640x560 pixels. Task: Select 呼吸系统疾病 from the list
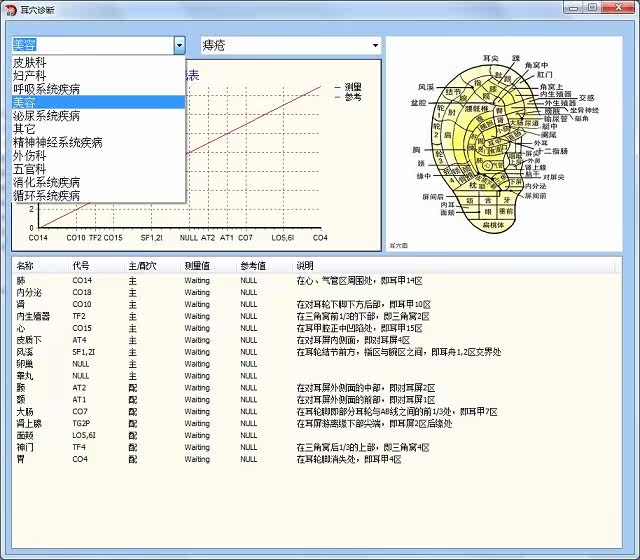[x=47, y=89]
